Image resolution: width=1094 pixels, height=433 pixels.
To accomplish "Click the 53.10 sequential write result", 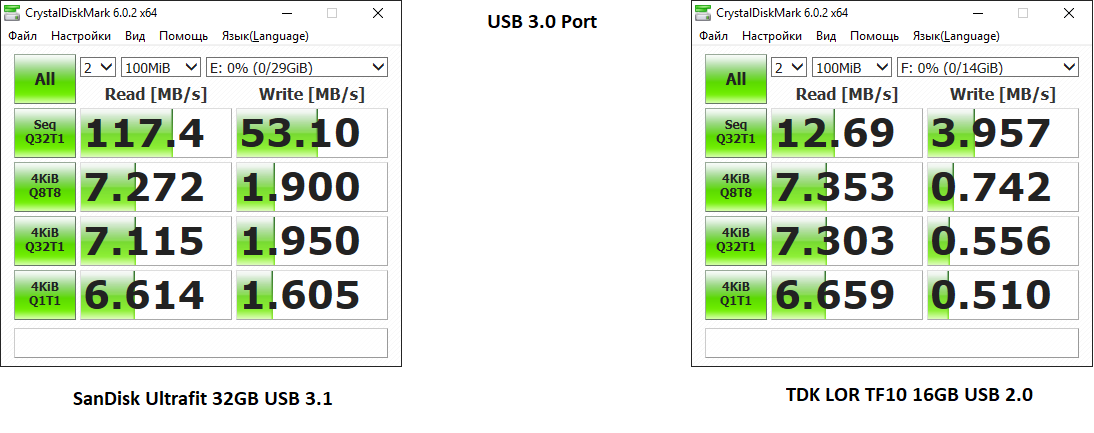I will 311,132.
